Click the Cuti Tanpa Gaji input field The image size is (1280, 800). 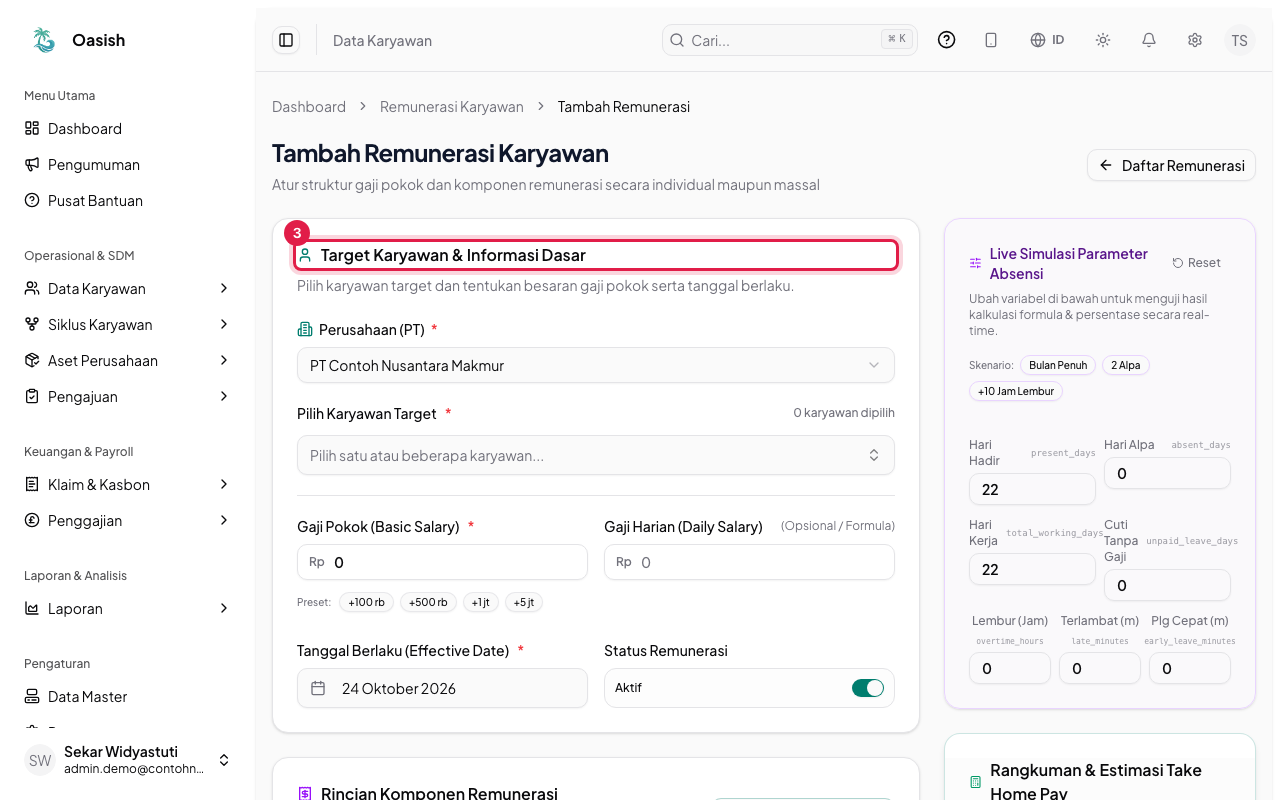pyautogui.click(x=1167, y=585)
